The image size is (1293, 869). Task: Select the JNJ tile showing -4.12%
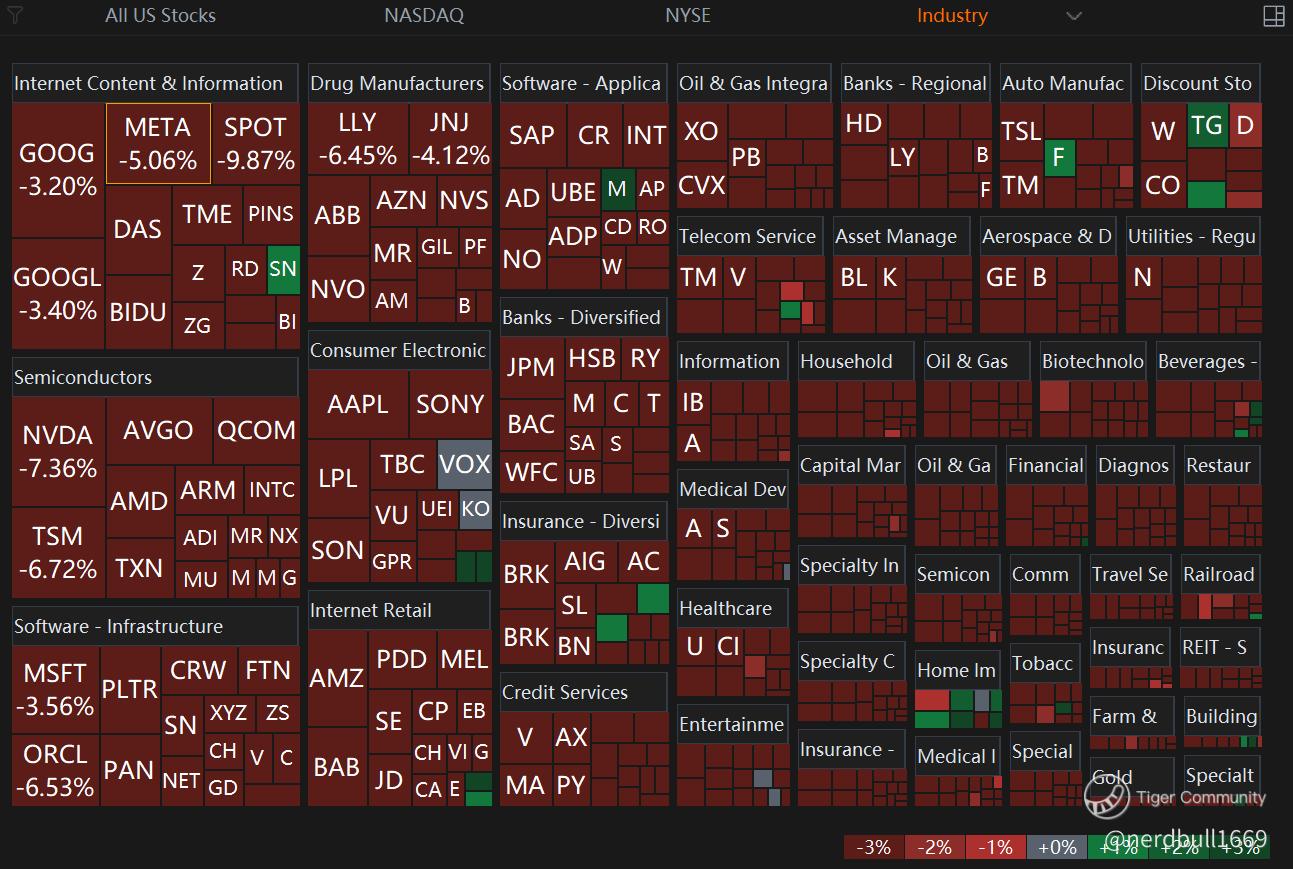pyautogui.click(x=450, y=139)
